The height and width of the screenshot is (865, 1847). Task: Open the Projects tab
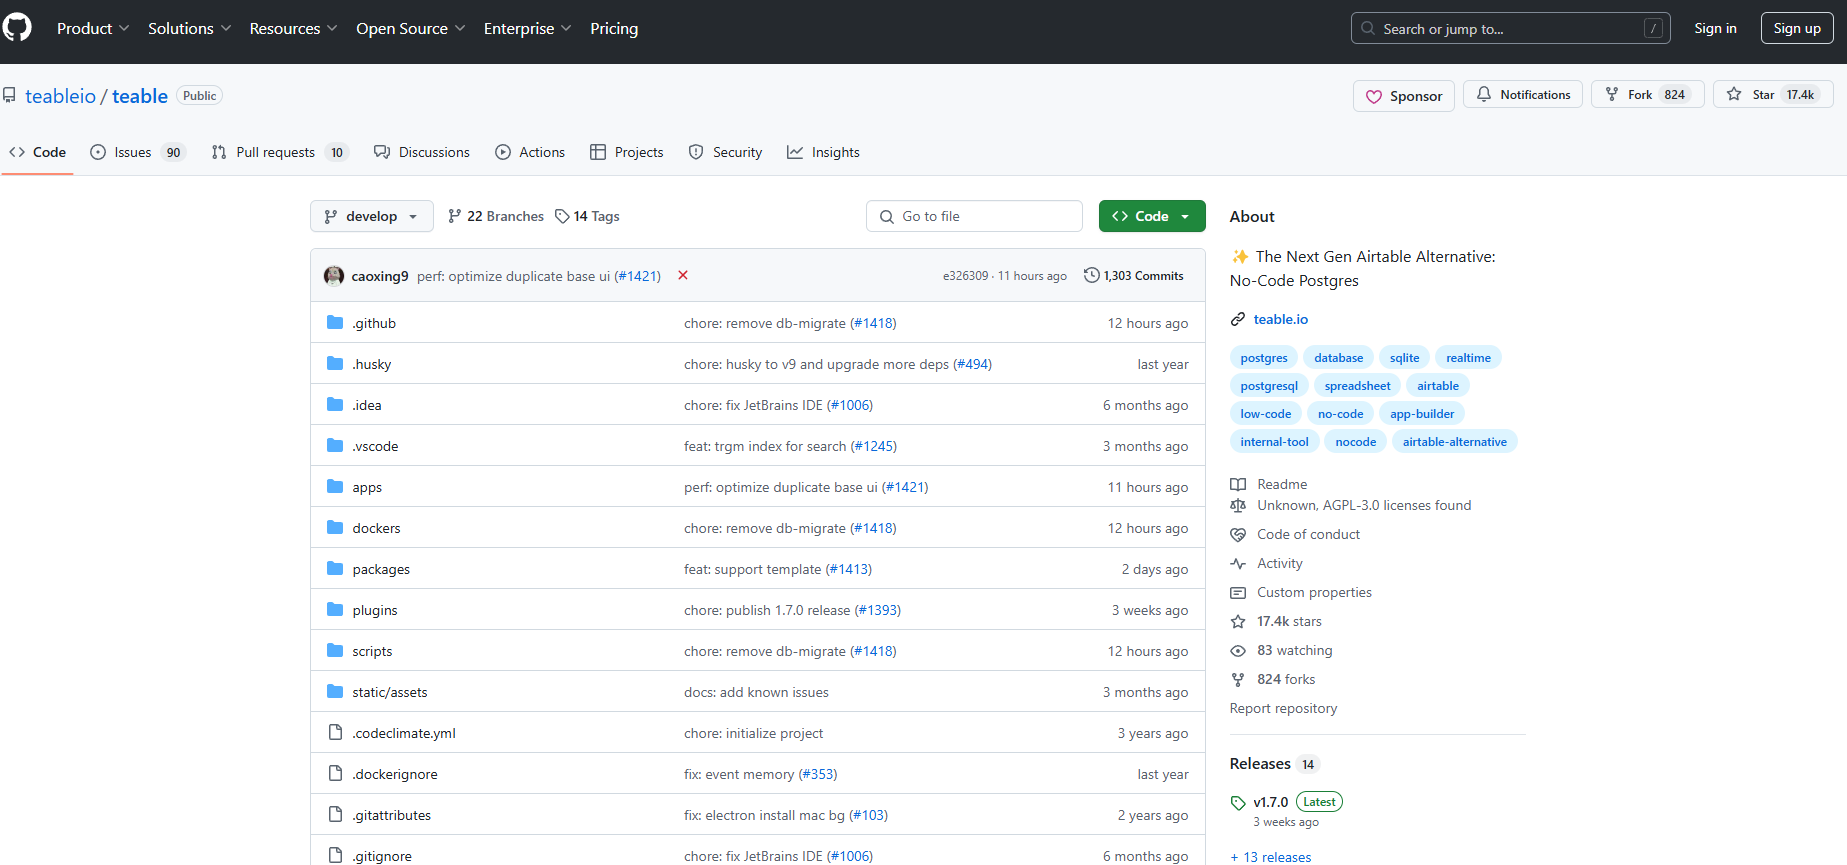(627, 152)
